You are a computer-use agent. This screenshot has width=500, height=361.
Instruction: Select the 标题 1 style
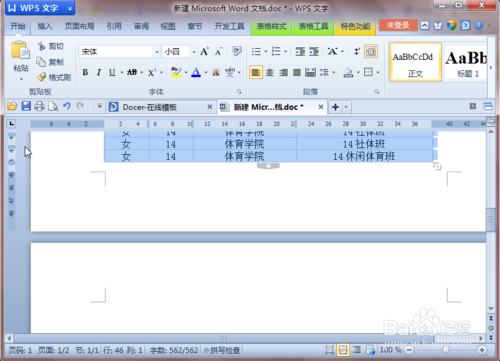(467, 62)
